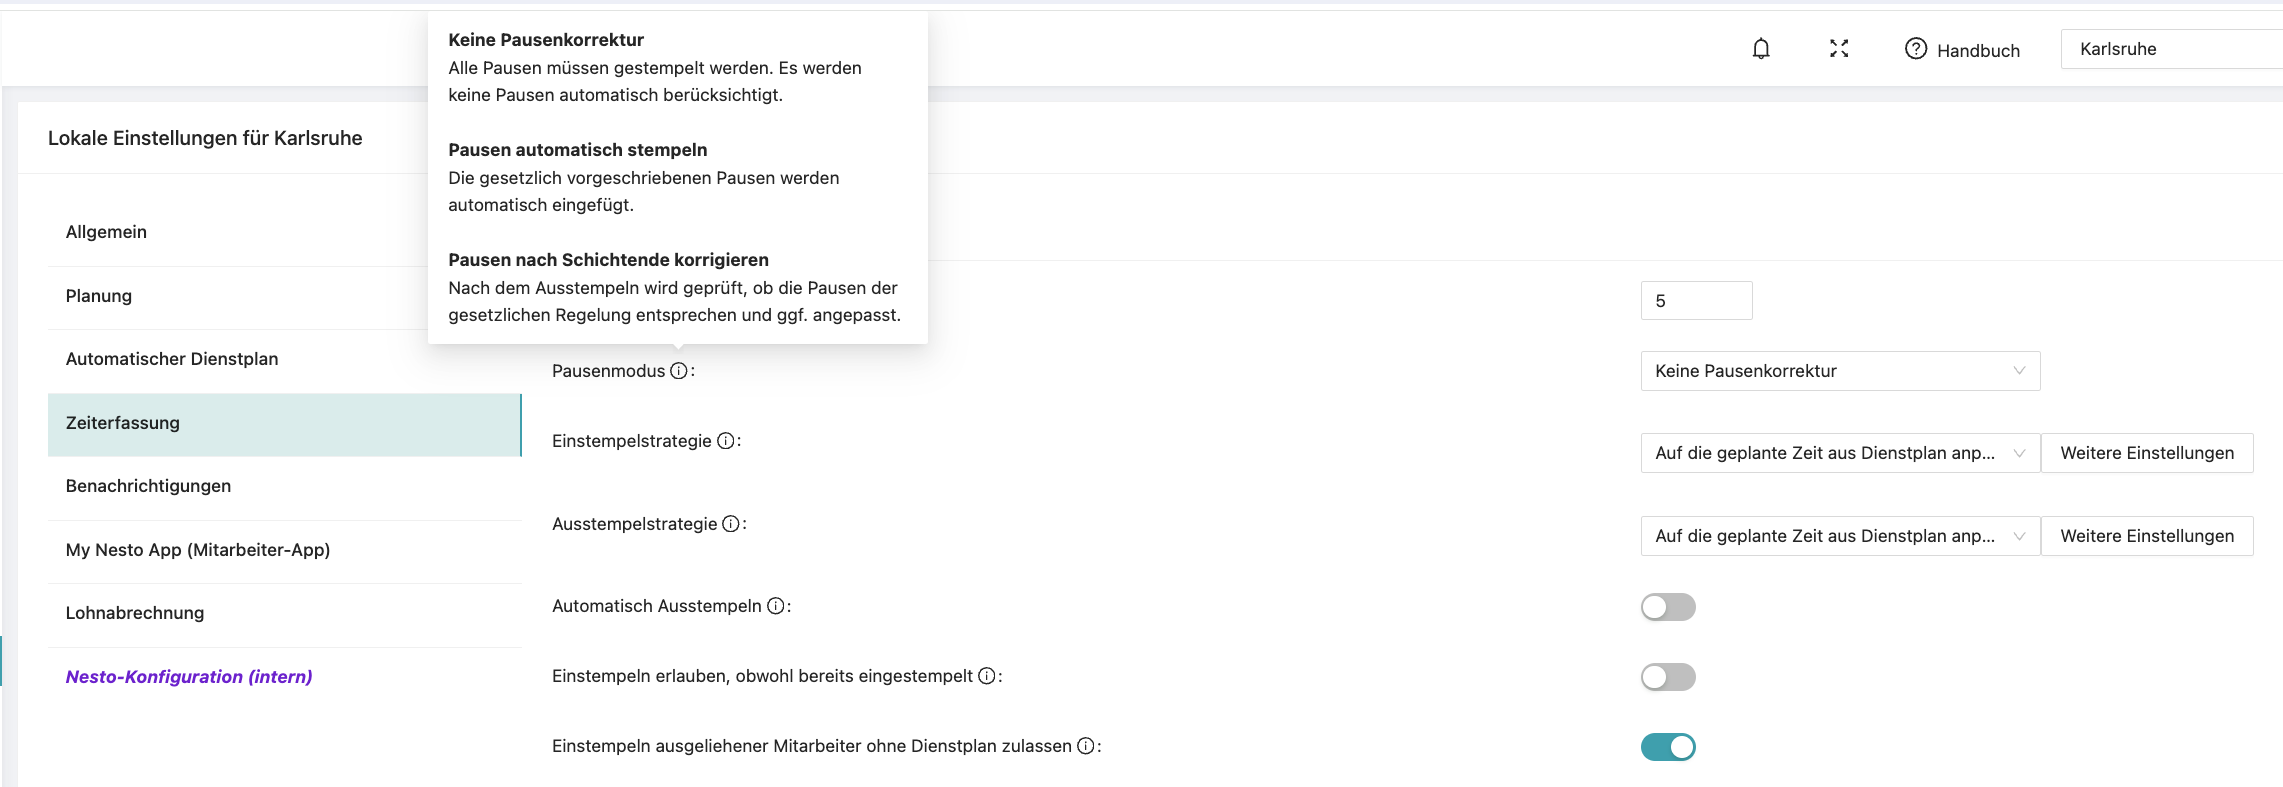
Task: Expand the Ausstempelstrategie dropdown
Action: [1839, 536]
